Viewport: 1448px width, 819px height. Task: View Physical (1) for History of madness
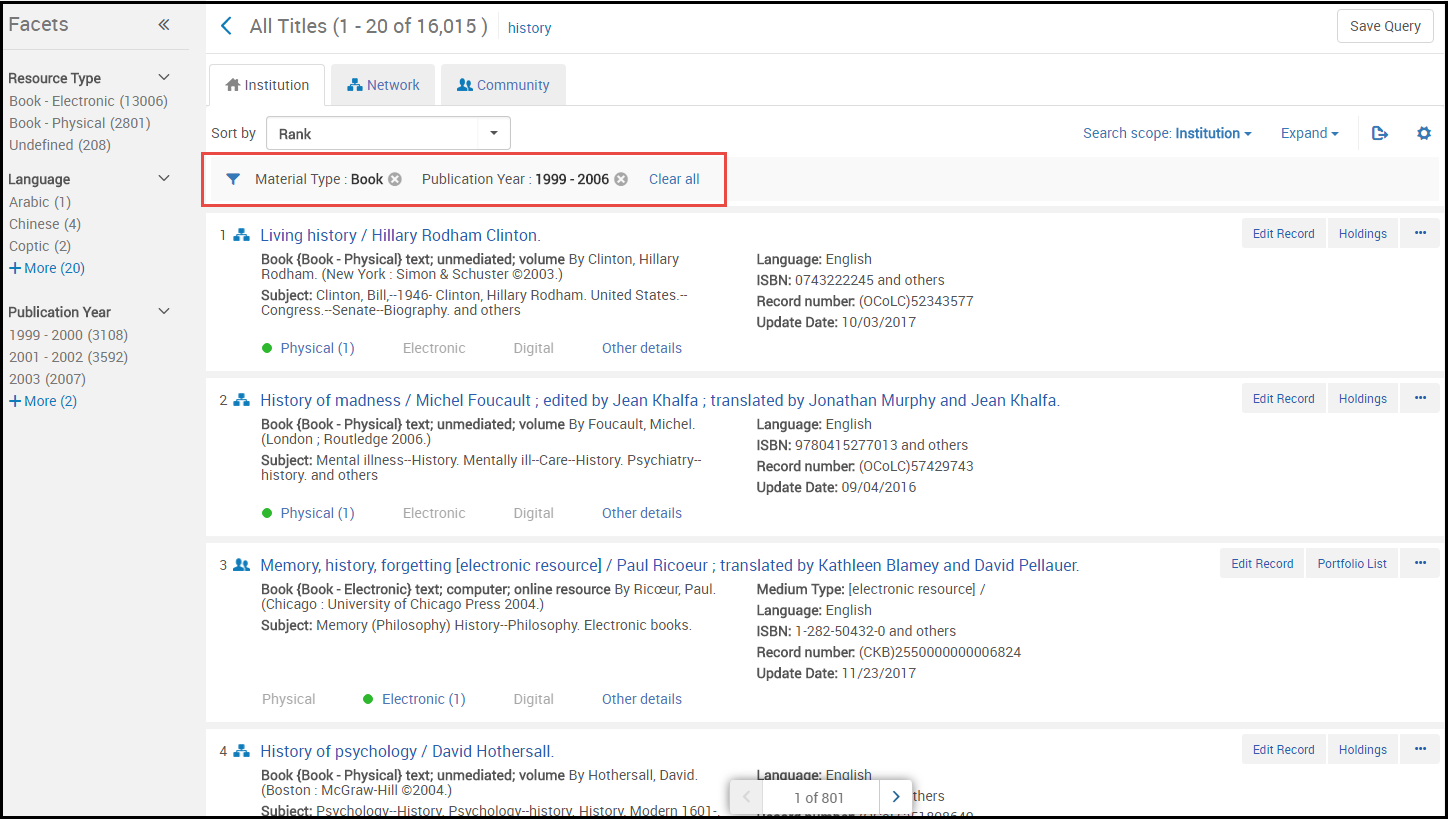317,513
